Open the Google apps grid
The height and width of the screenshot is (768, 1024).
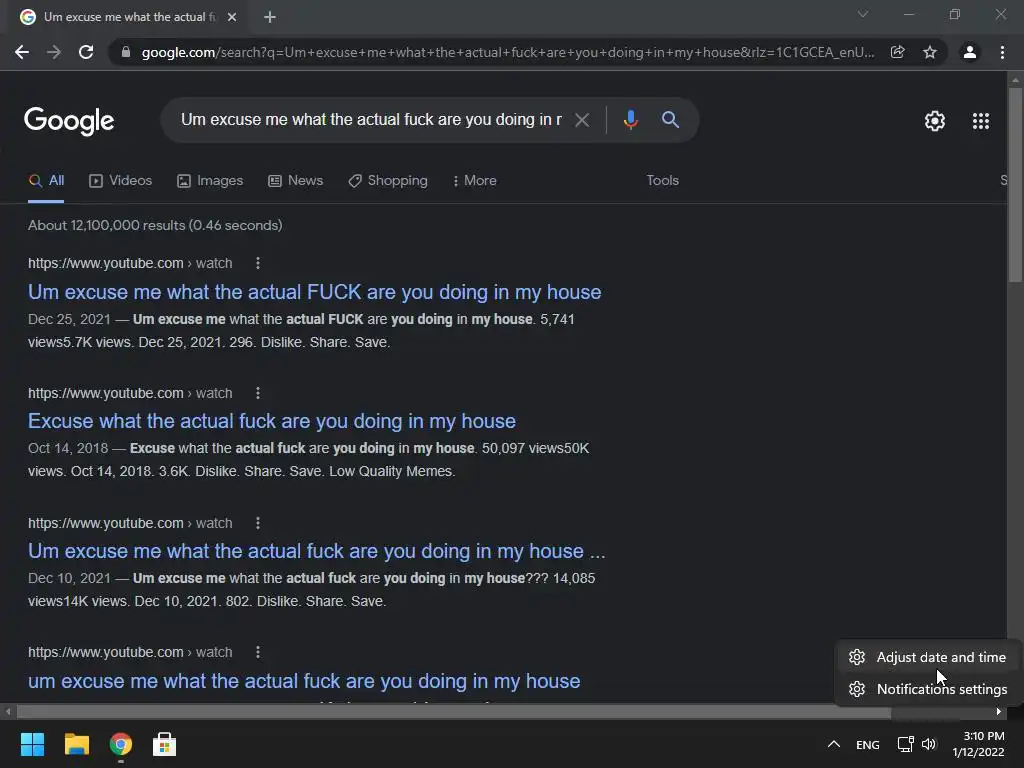tap(981, 121)
